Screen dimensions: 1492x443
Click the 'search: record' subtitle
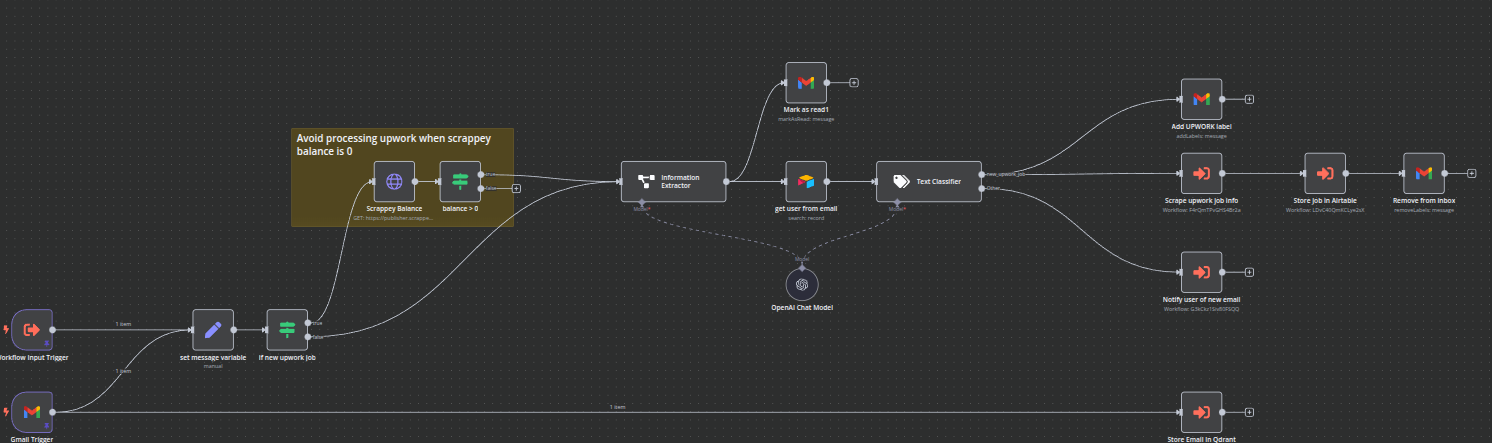click(x=806, y=217)
